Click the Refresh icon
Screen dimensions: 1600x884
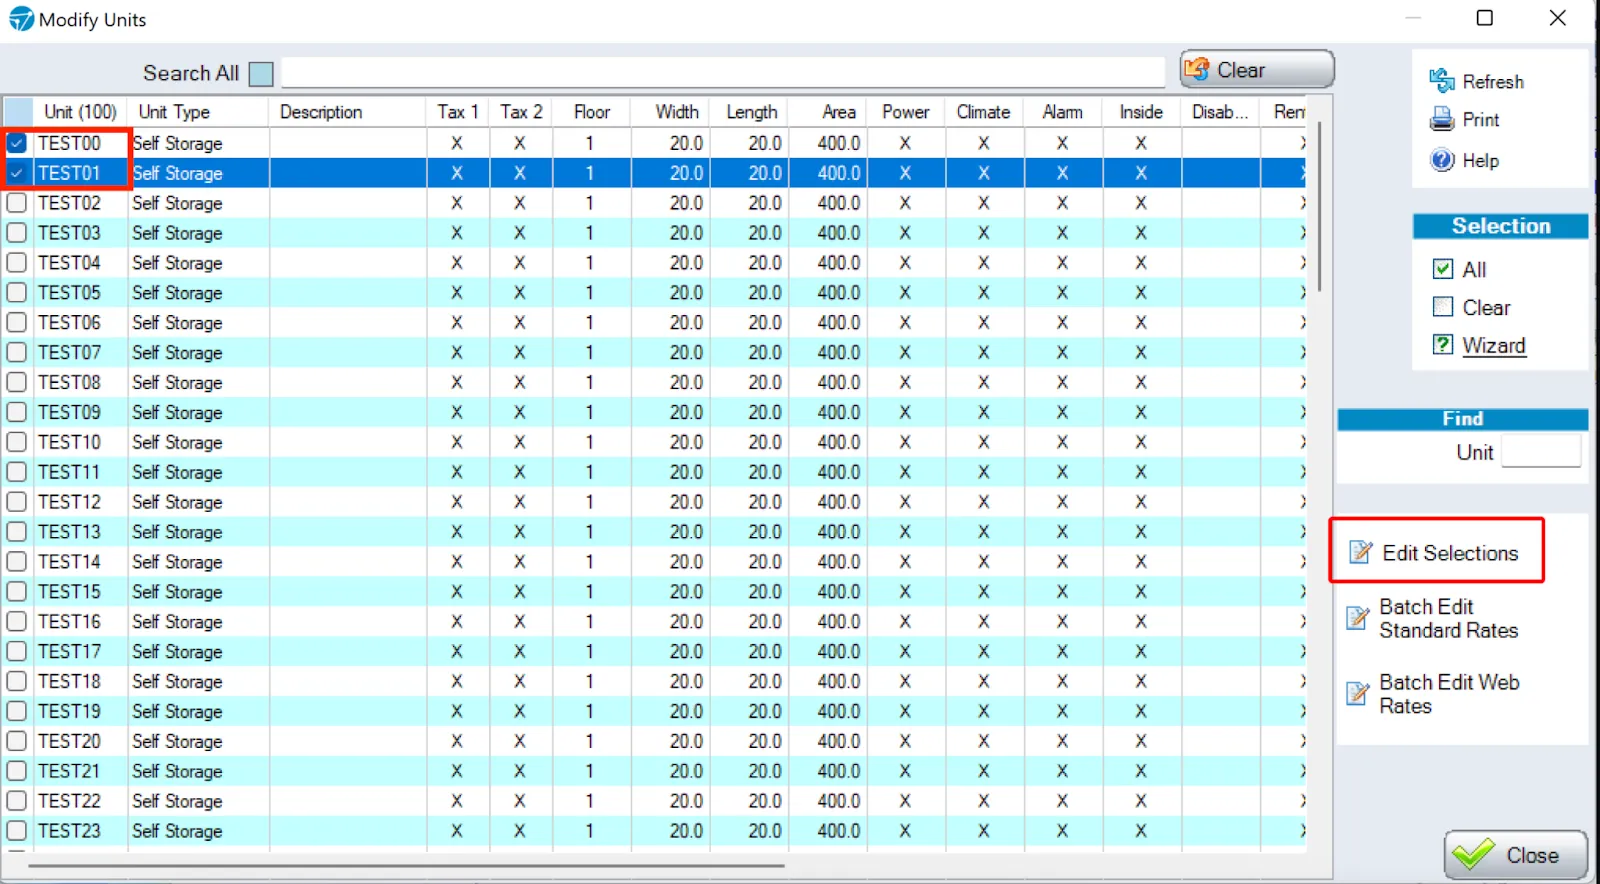point(1441,81)
